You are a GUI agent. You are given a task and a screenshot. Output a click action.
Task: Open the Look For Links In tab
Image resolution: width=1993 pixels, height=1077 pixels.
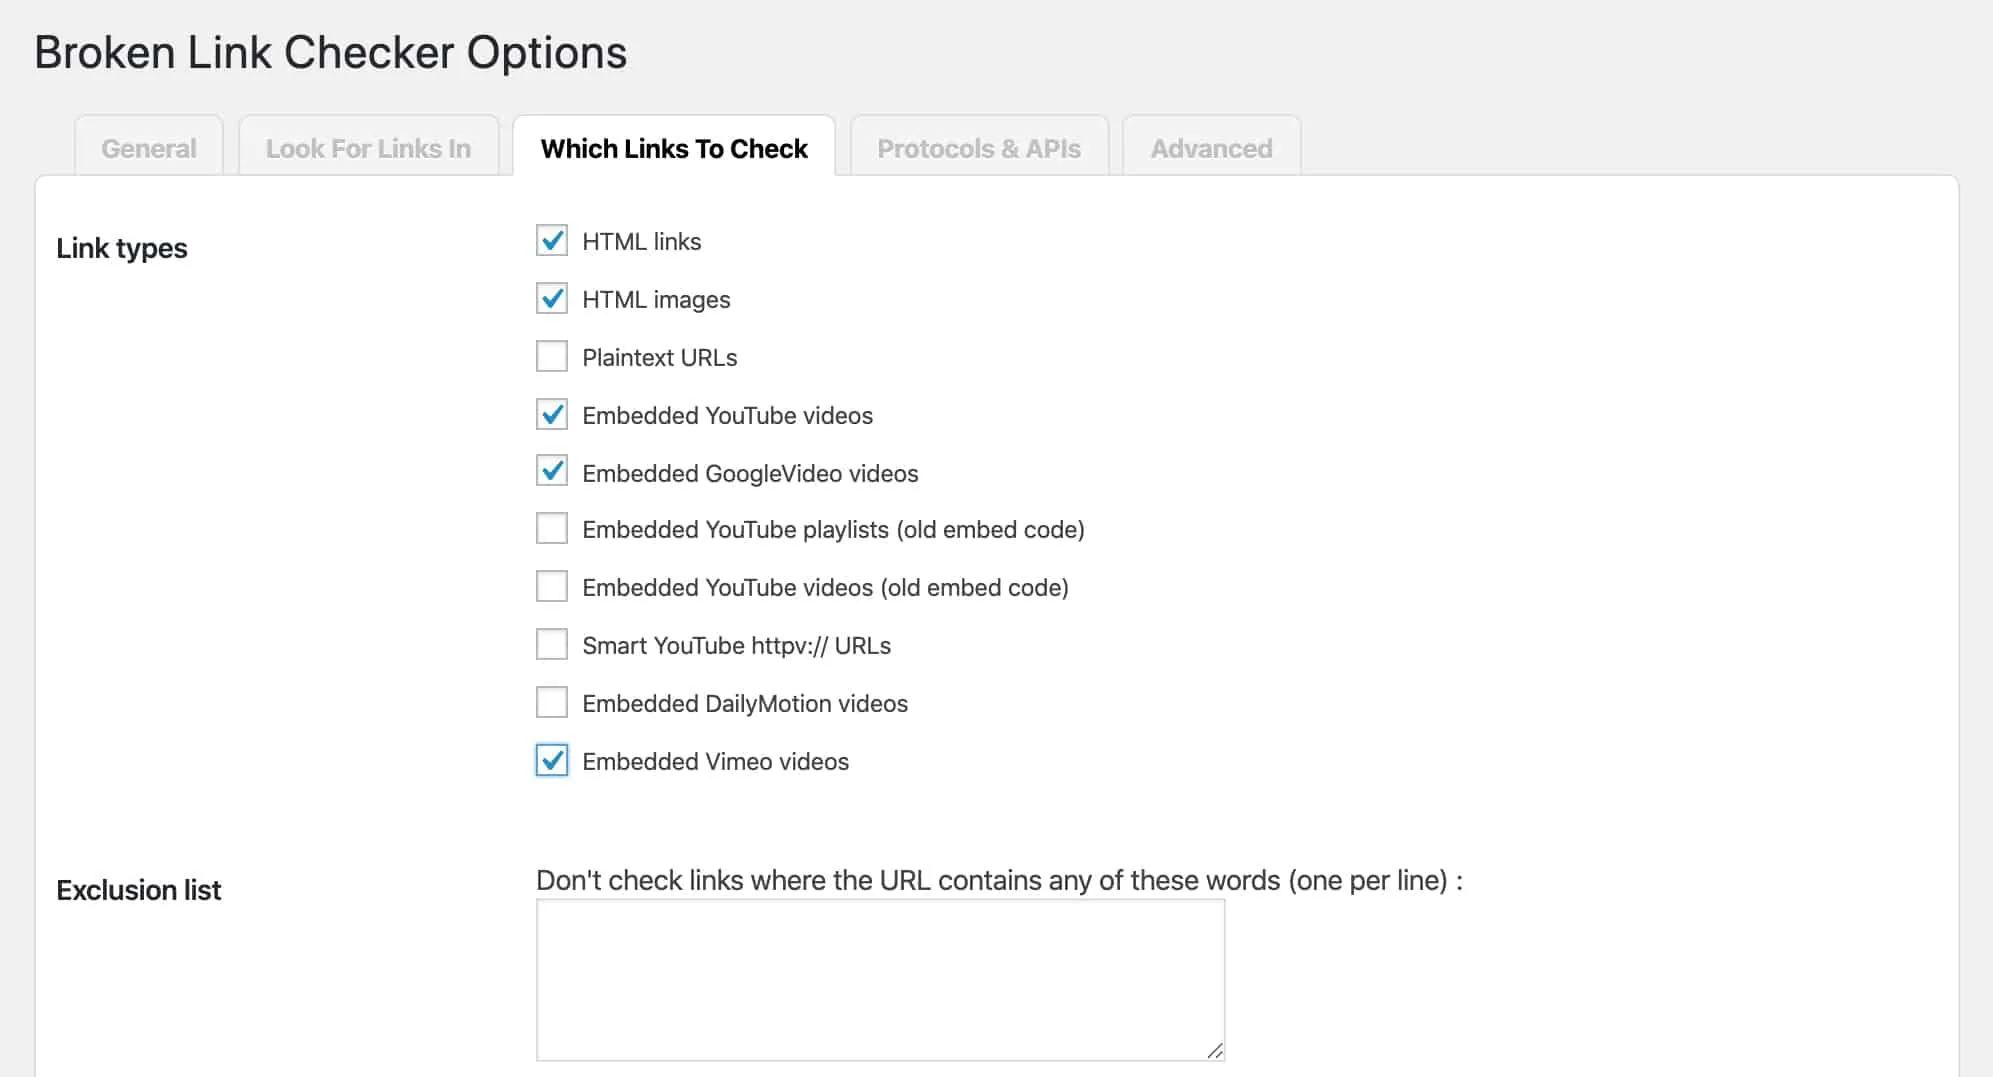368,148
